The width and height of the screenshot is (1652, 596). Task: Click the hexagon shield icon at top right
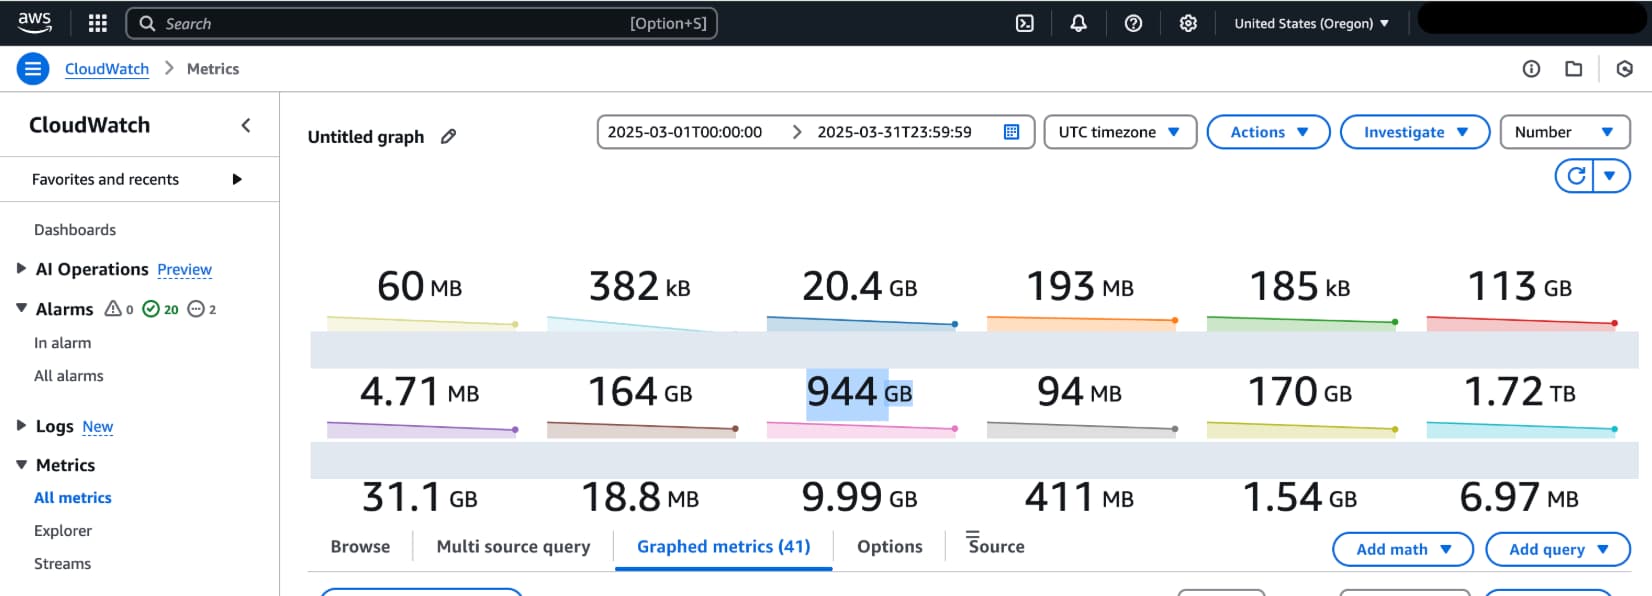click(x=1625, y=69)
